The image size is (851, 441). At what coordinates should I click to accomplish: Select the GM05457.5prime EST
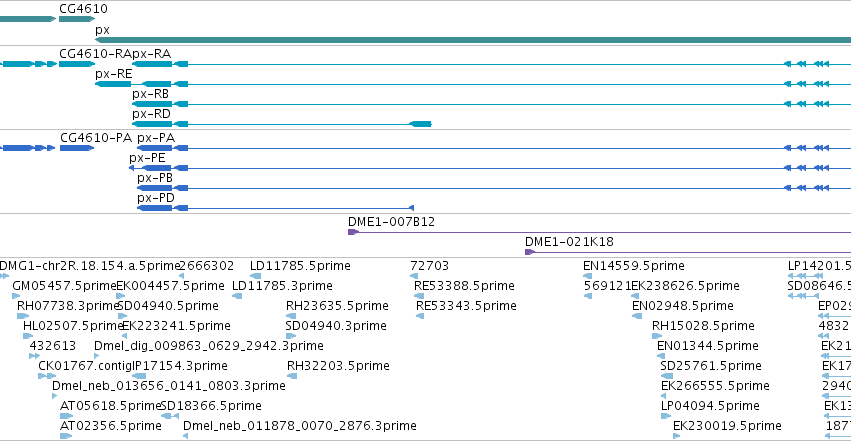coord(16,296)
